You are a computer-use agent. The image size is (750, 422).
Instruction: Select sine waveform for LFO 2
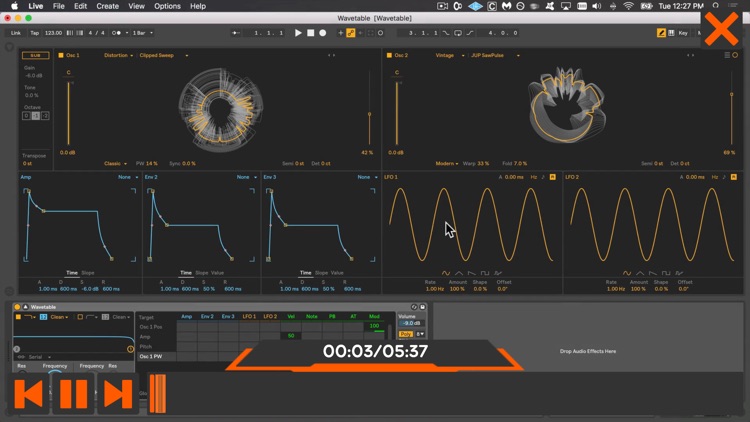click(x=627, y=273)
